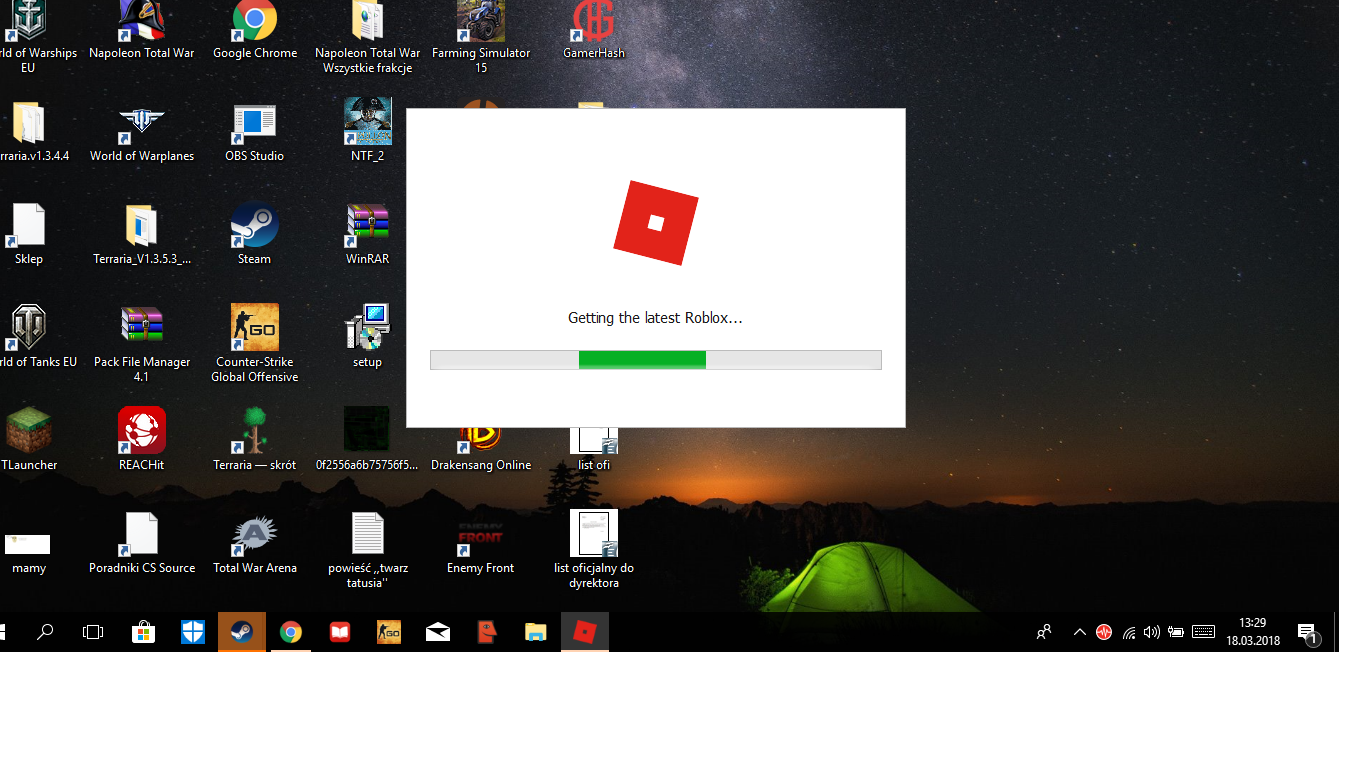Open the volume control in tray
The width and height of the screenshot is (1366, 768).
click(x=1152, y=632)
